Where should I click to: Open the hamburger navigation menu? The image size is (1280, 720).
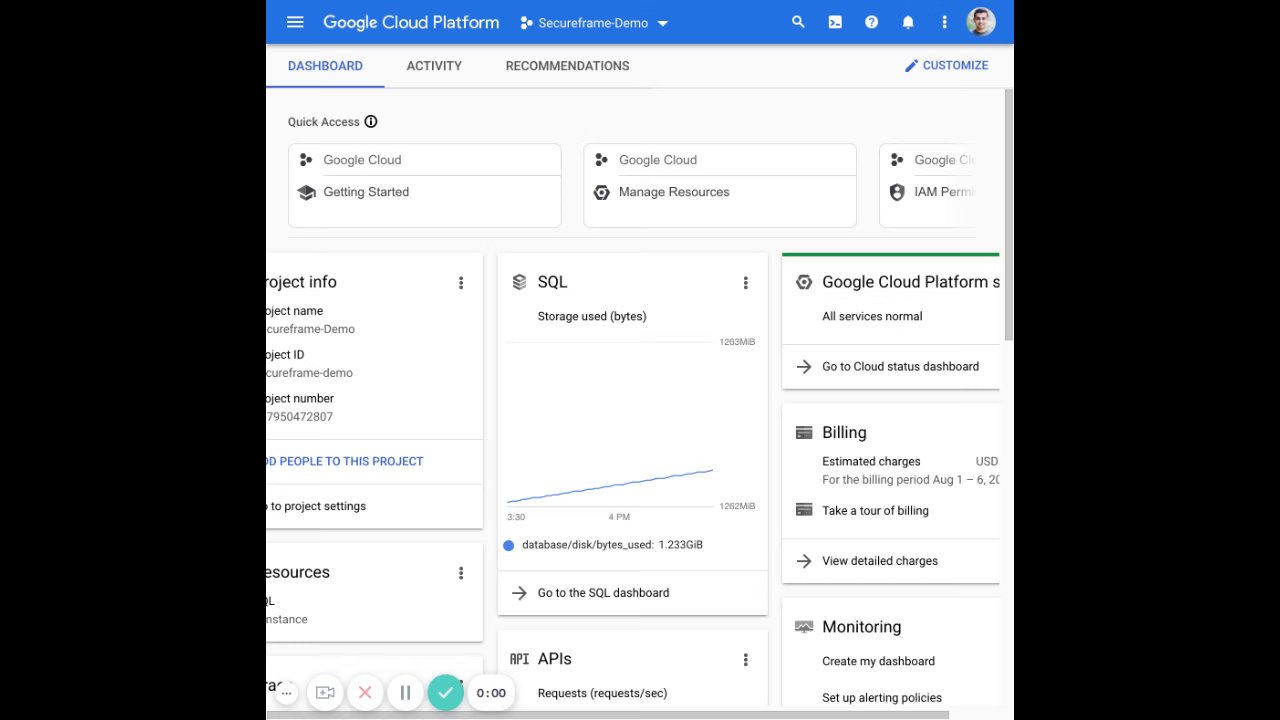295,22
